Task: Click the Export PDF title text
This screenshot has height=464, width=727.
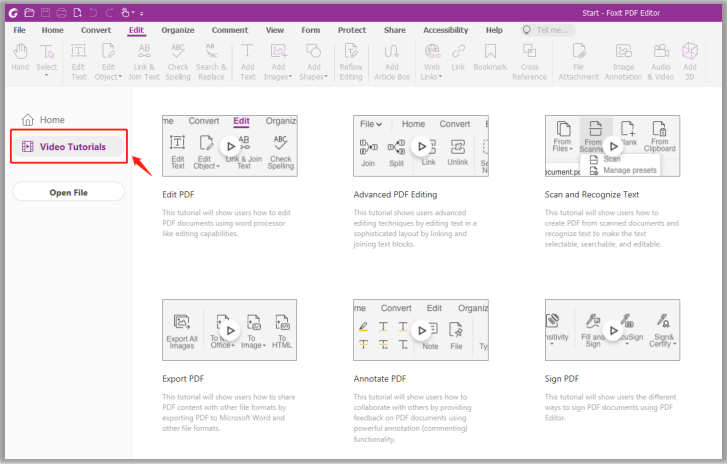Action: pos(183,379)
